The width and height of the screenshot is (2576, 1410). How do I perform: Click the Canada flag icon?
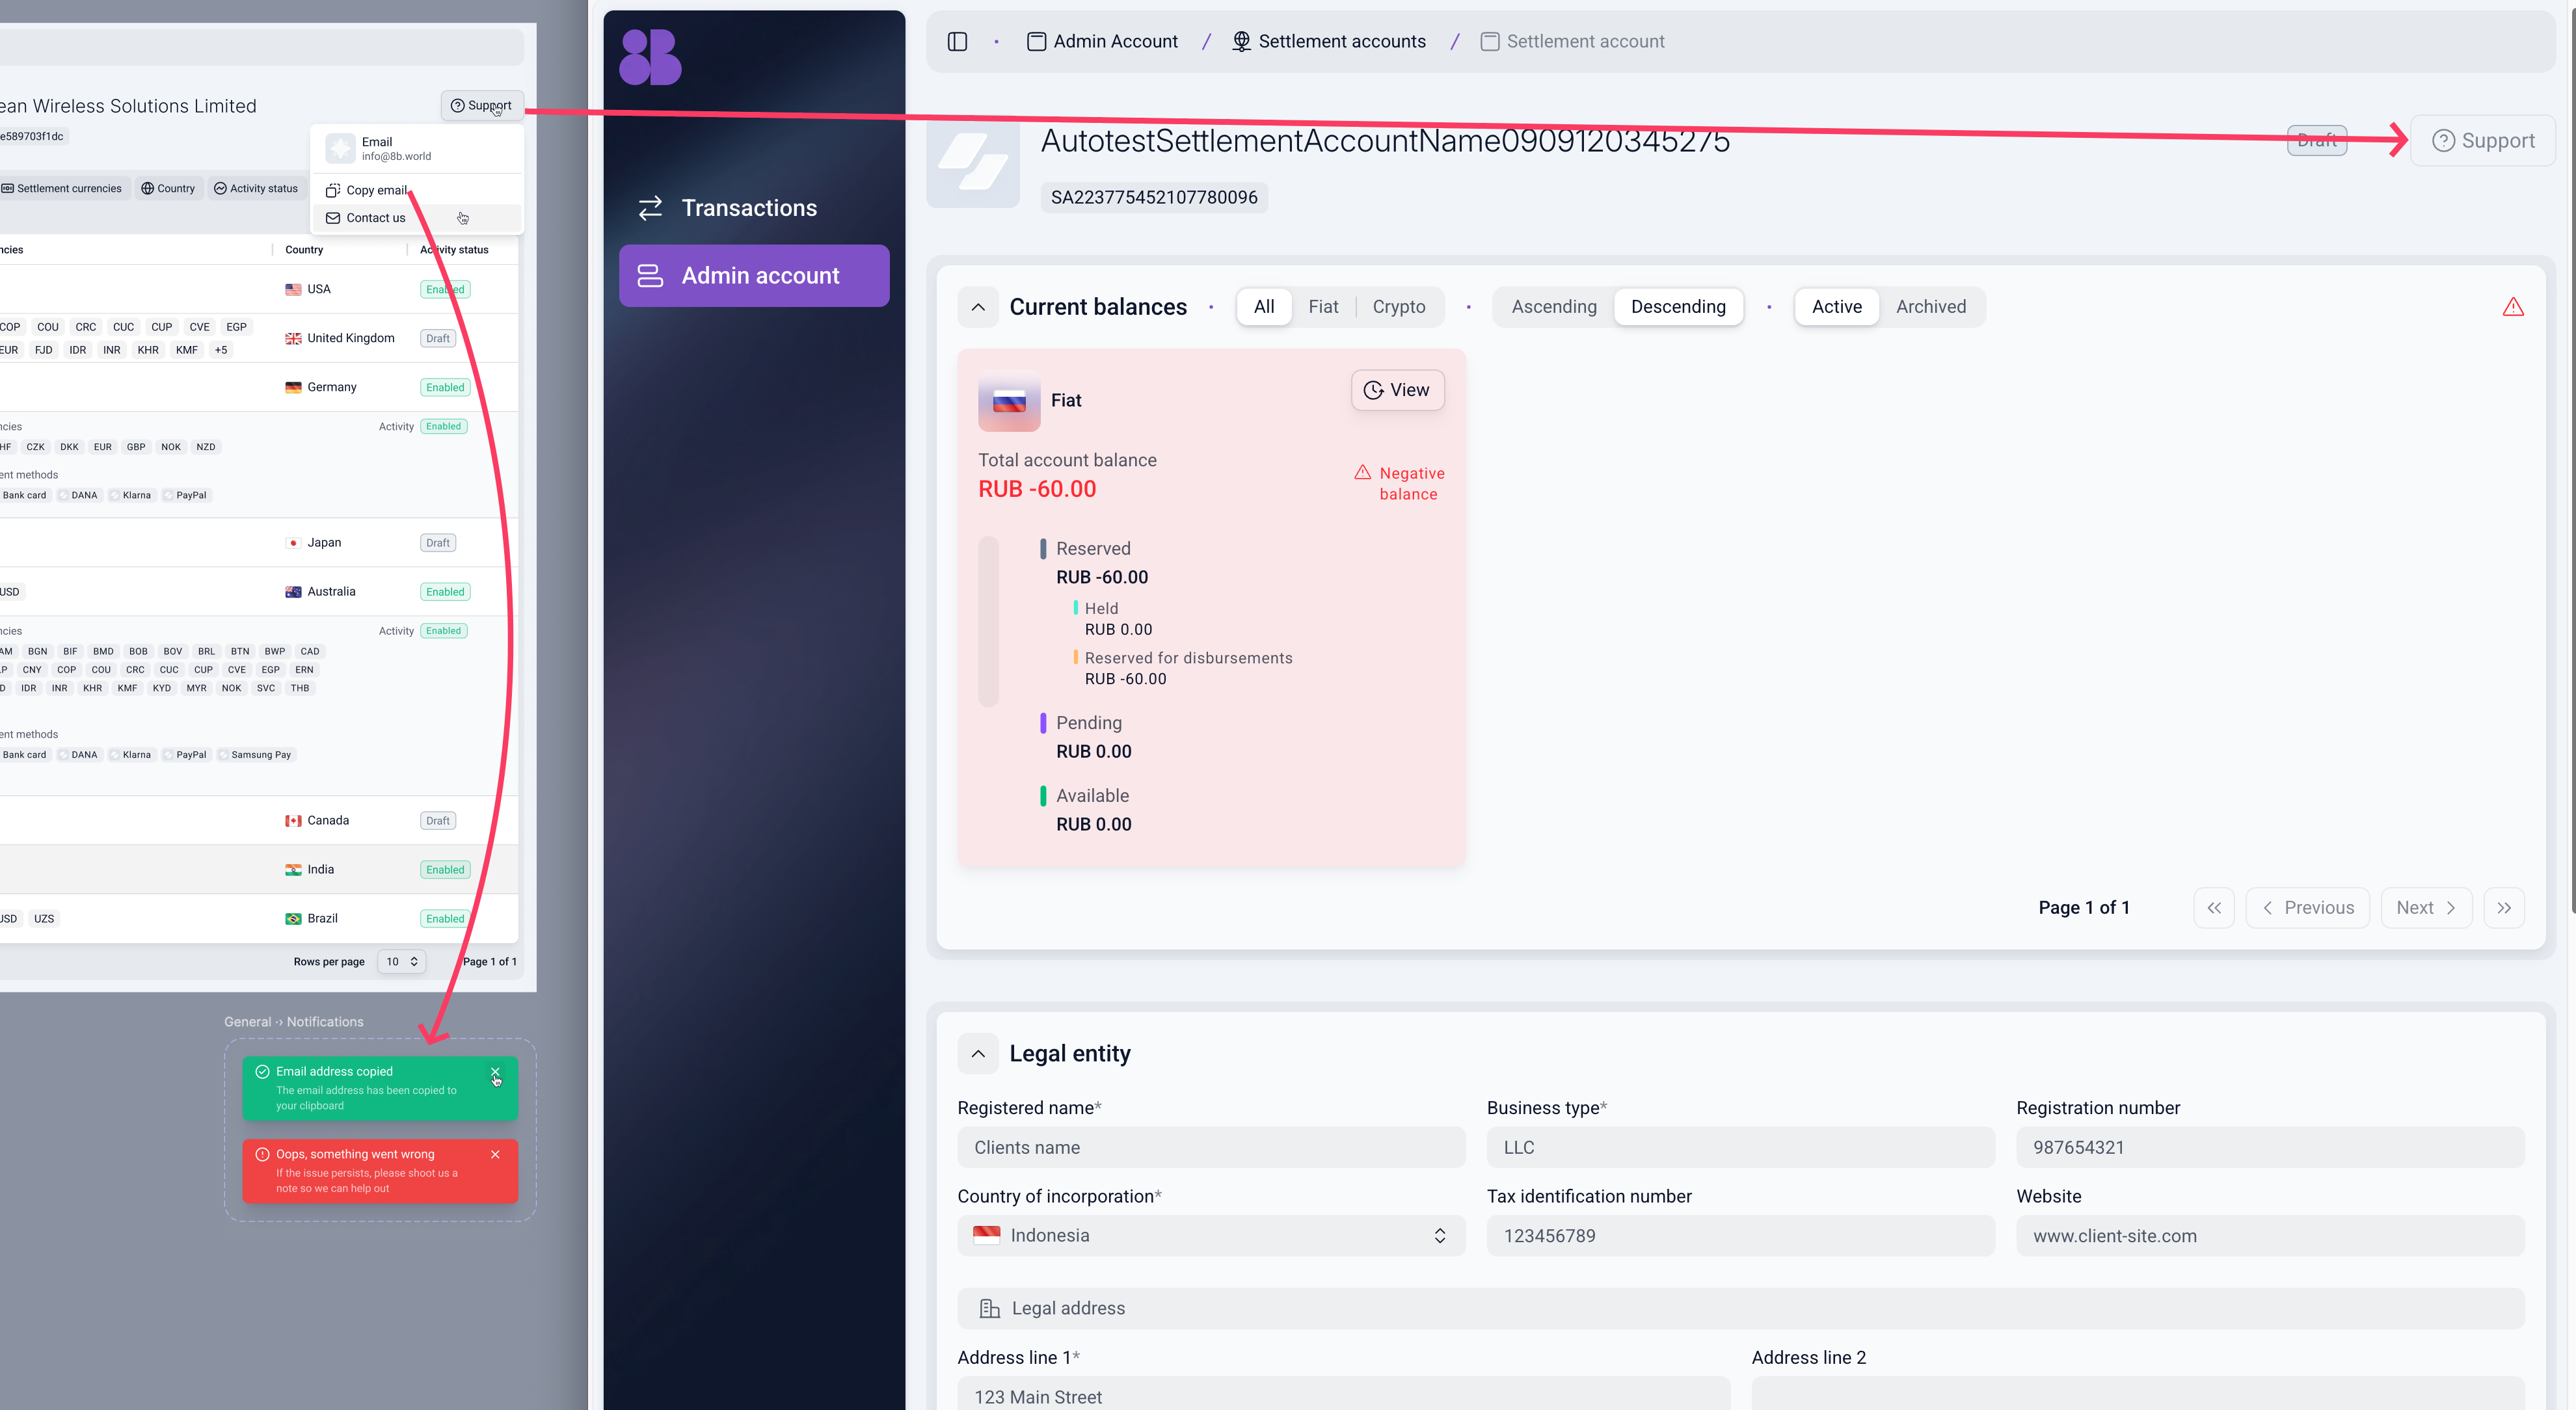tap(293, 821)
